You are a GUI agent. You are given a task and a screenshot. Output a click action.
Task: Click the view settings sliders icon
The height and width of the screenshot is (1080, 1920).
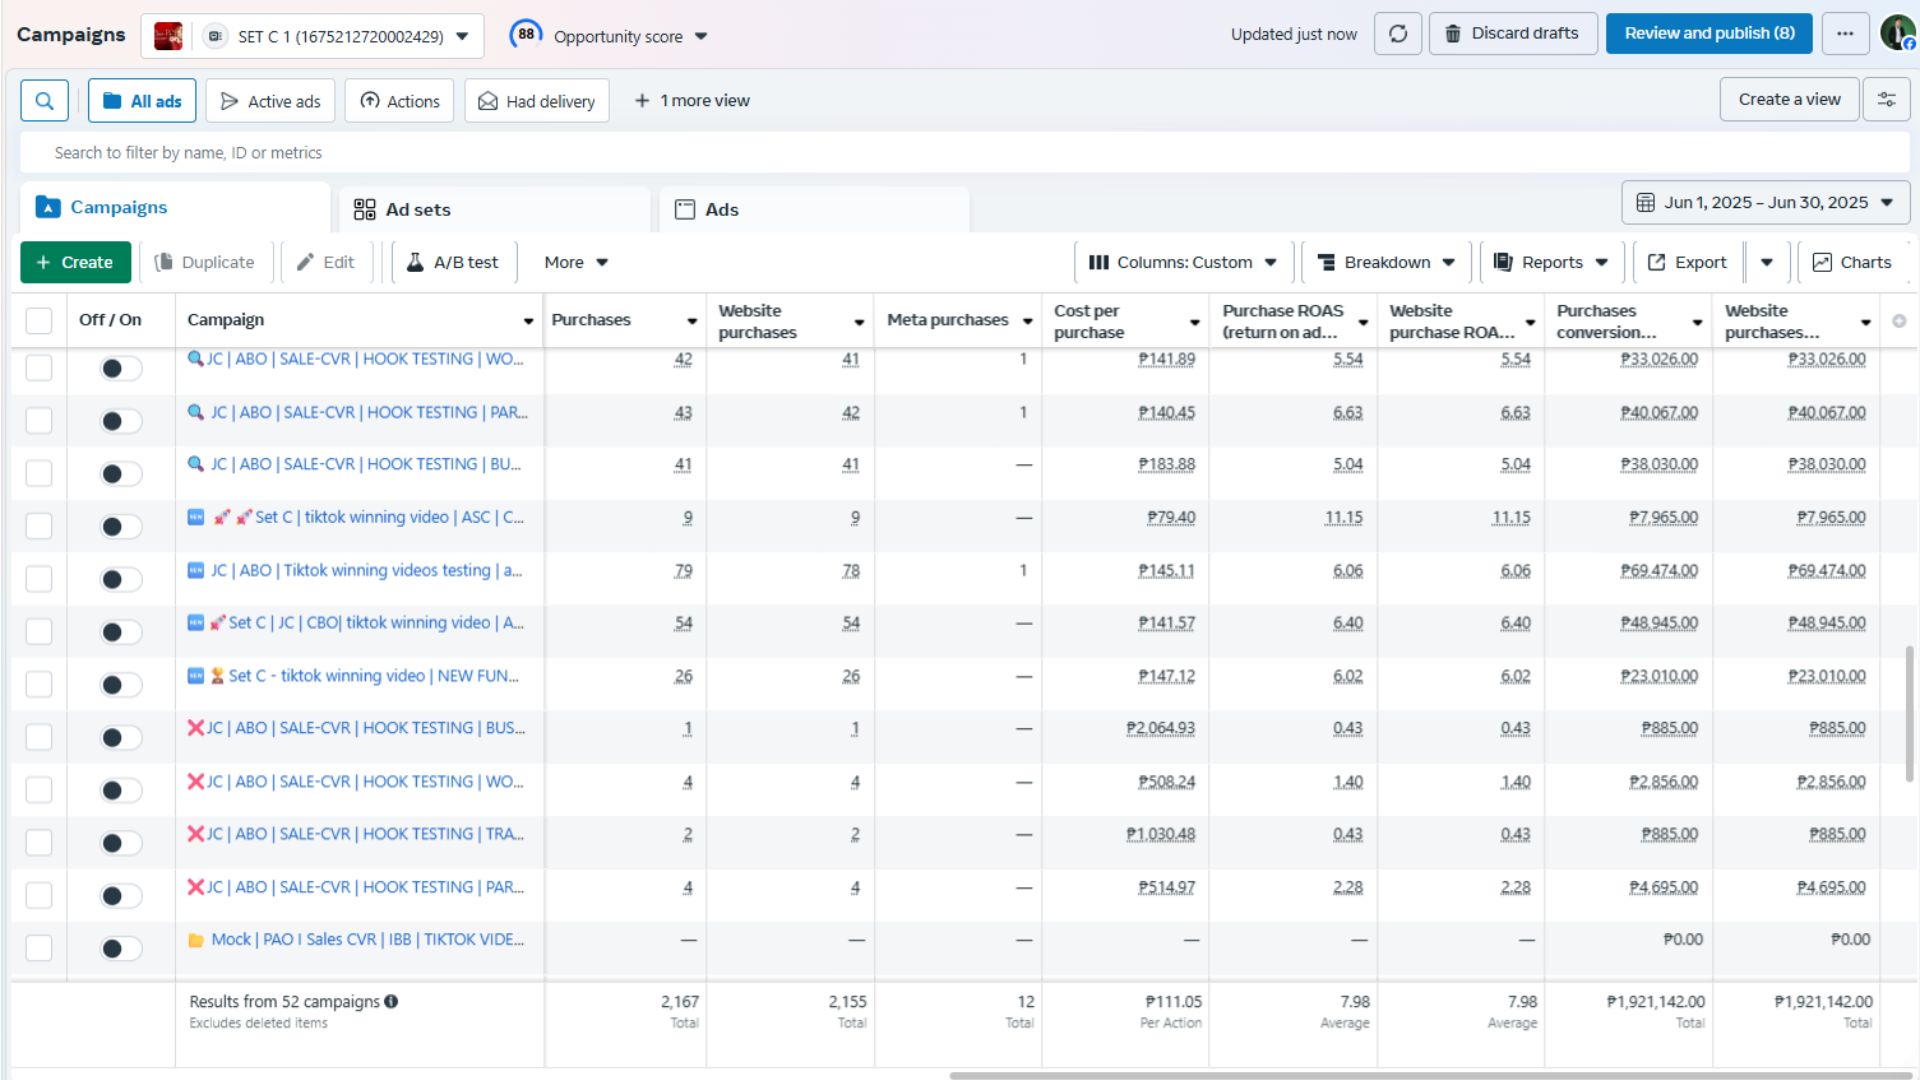[1886, 100]
